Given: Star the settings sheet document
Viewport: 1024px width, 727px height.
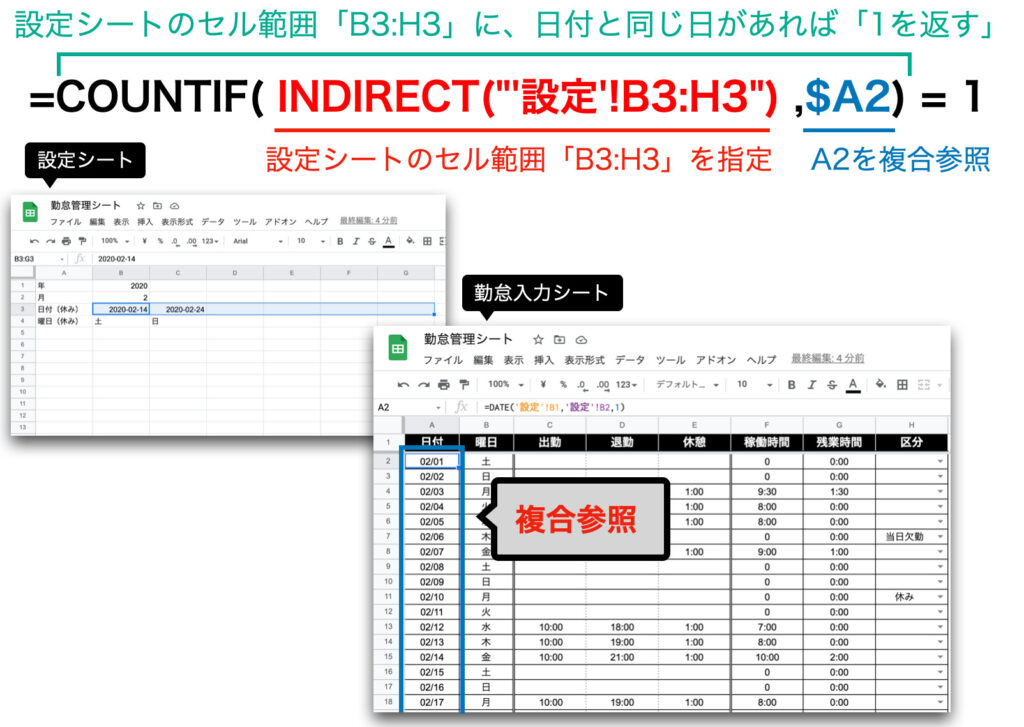Looking at the screenshot, I should coord(140,206).
